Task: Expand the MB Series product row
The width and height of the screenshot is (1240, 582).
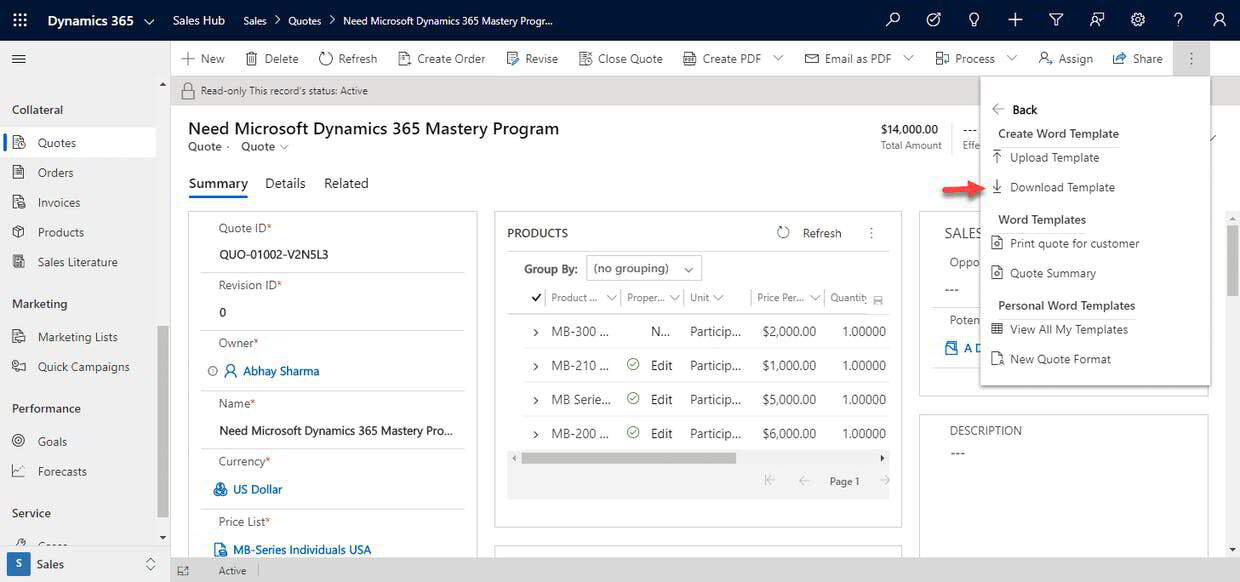Action: point(536,400)
